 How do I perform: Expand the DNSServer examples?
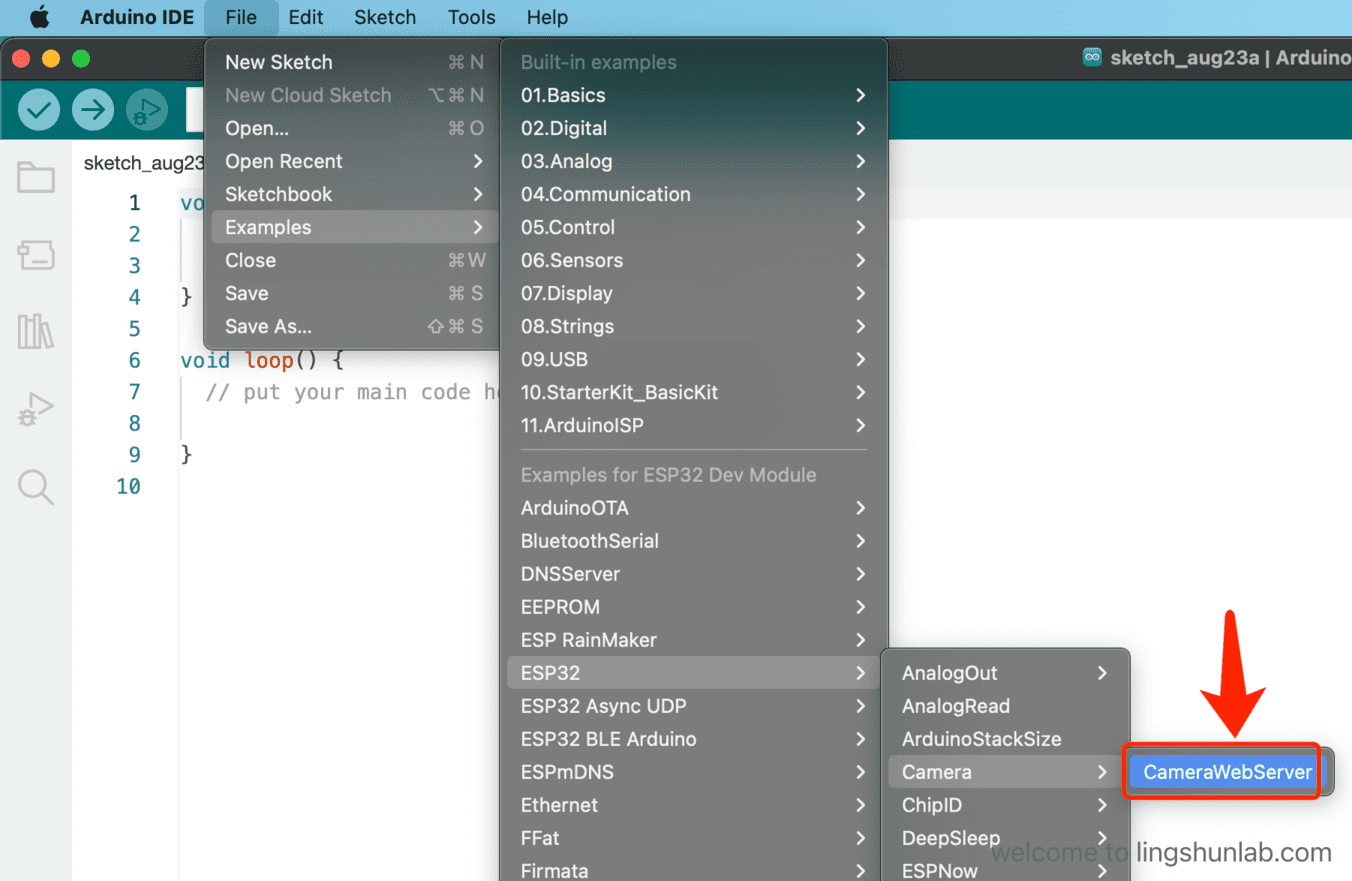pyautogui.click(x=693, y=574)
